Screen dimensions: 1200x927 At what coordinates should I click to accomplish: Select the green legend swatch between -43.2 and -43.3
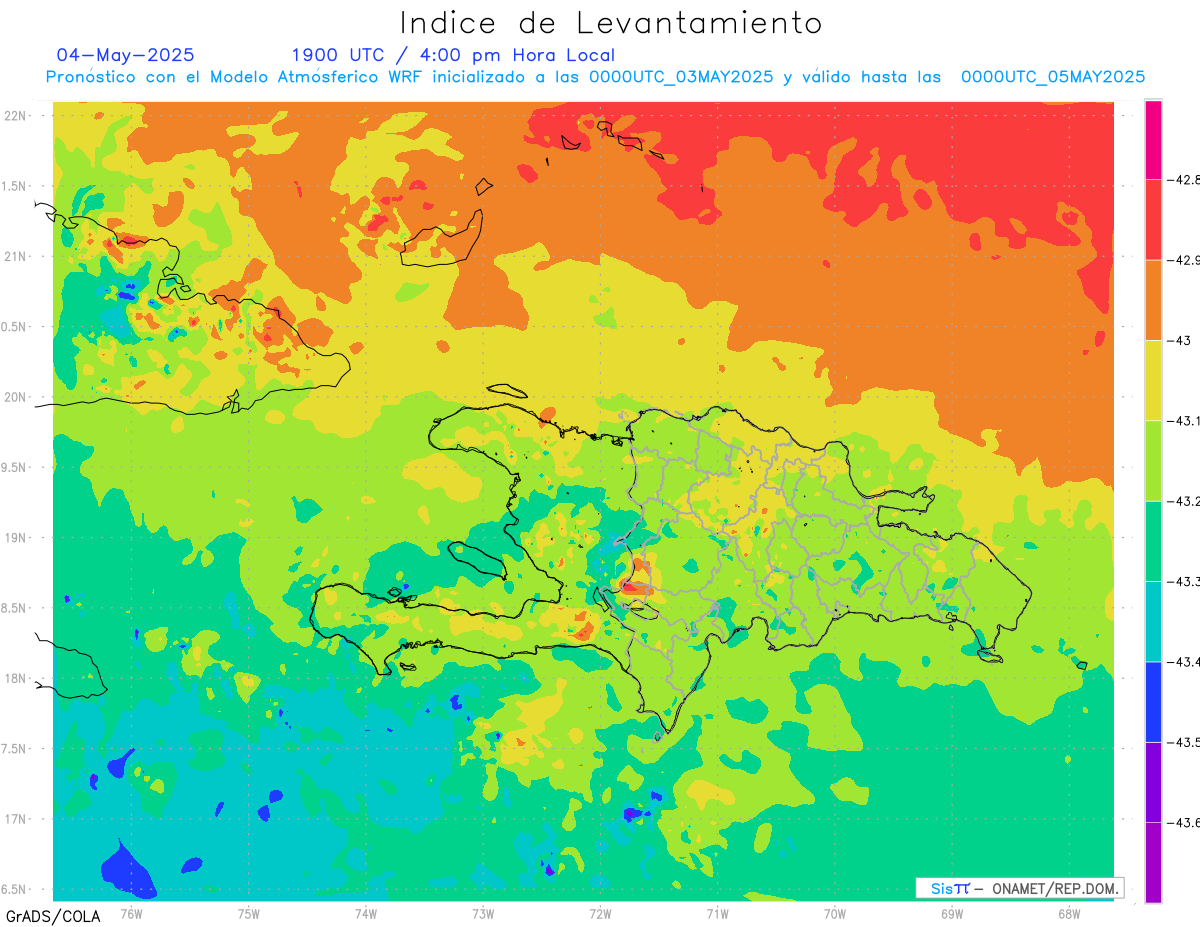tap(1154, 541)
